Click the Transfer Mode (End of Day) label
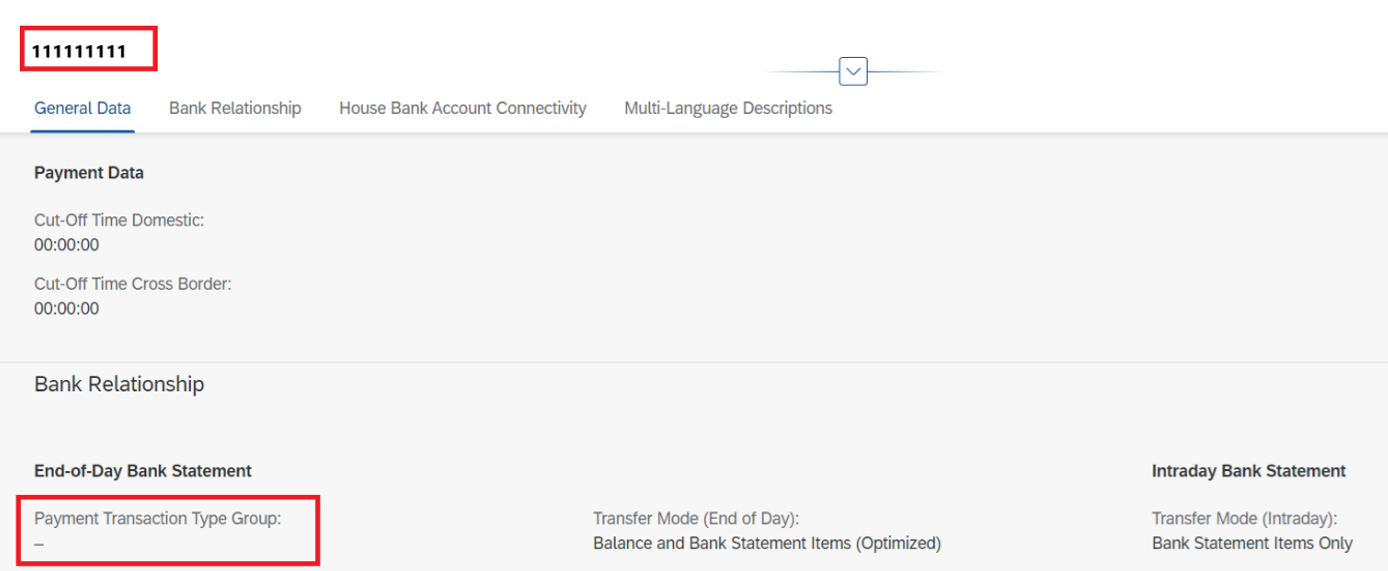Image resolution: width=1388 pixels, height=571 pixels. tap(696, 519)
